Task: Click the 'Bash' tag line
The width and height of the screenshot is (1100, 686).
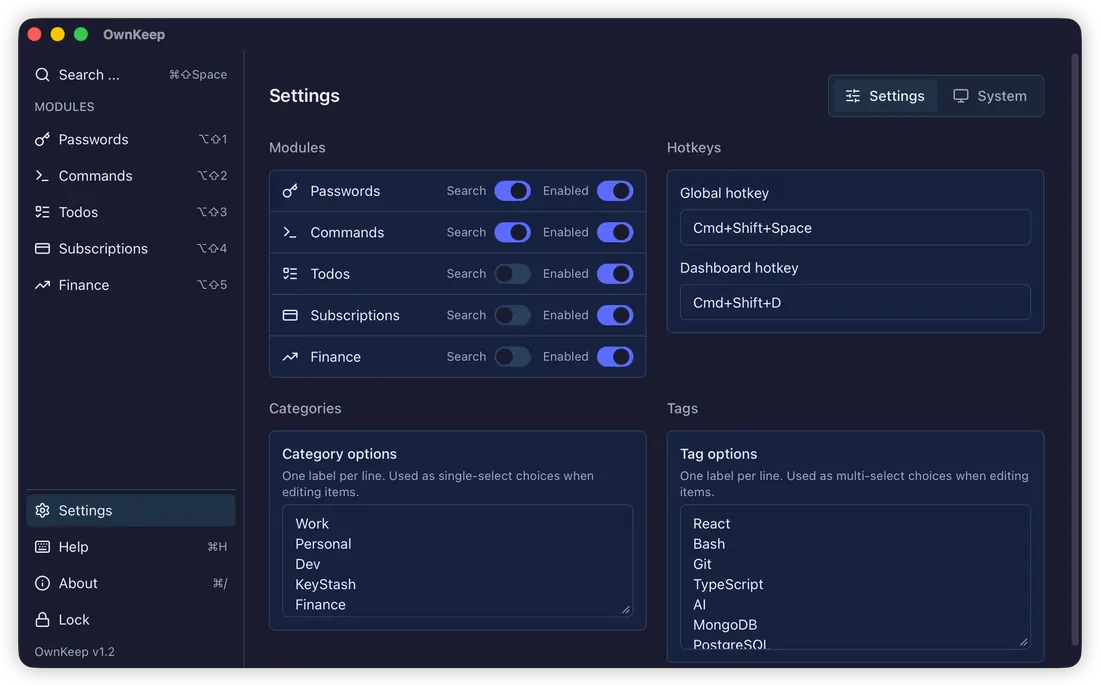Action: pos(709,544)
